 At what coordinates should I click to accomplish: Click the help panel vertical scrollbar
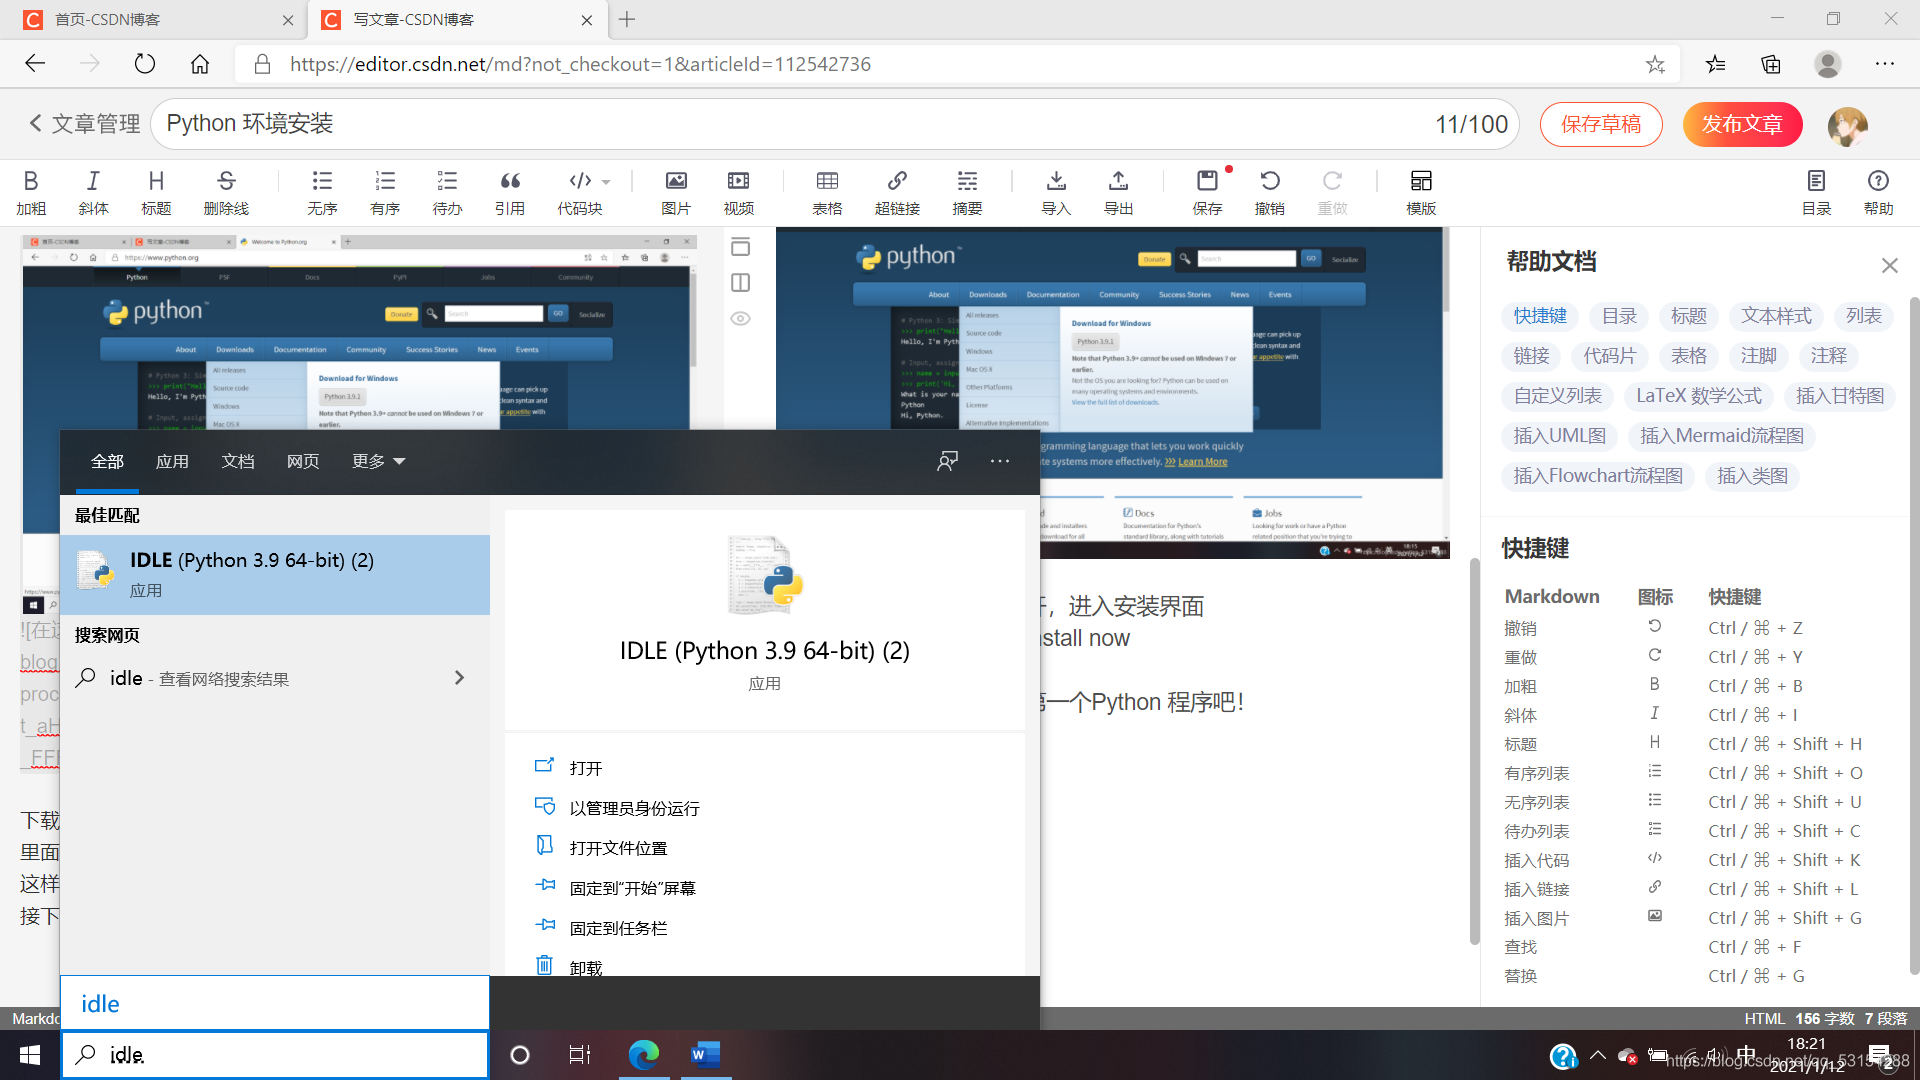point(1914,635)
